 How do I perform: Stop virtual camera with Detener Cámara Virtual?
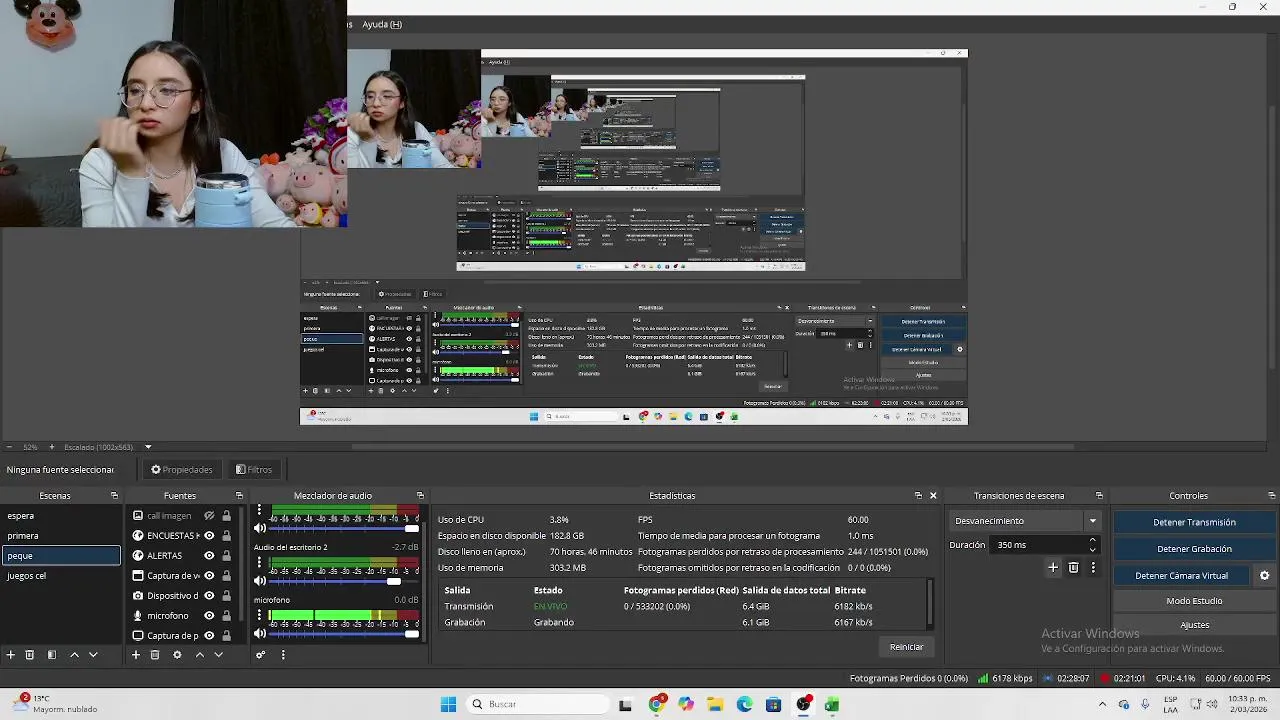tap(1181, 576)
